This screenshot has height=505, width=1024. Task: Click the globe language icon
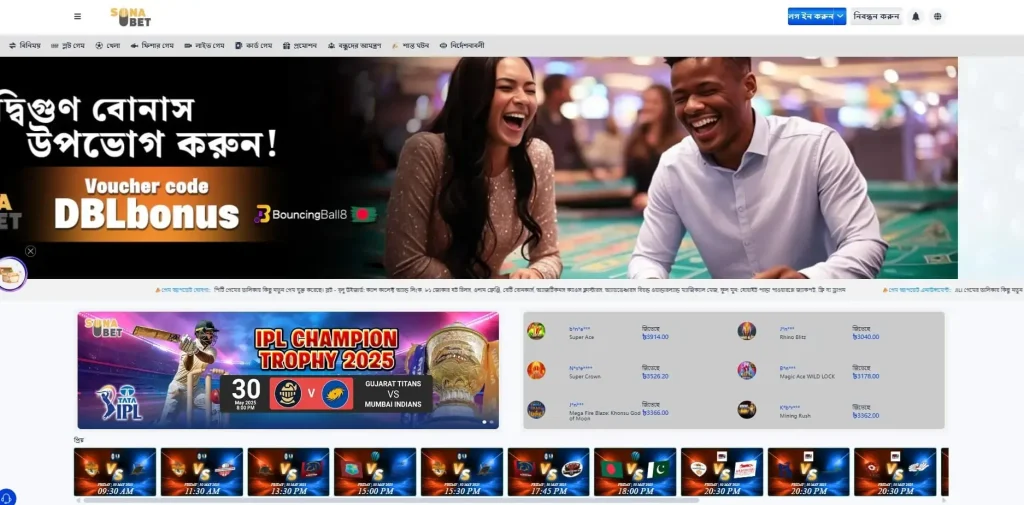tap(938, 16)
